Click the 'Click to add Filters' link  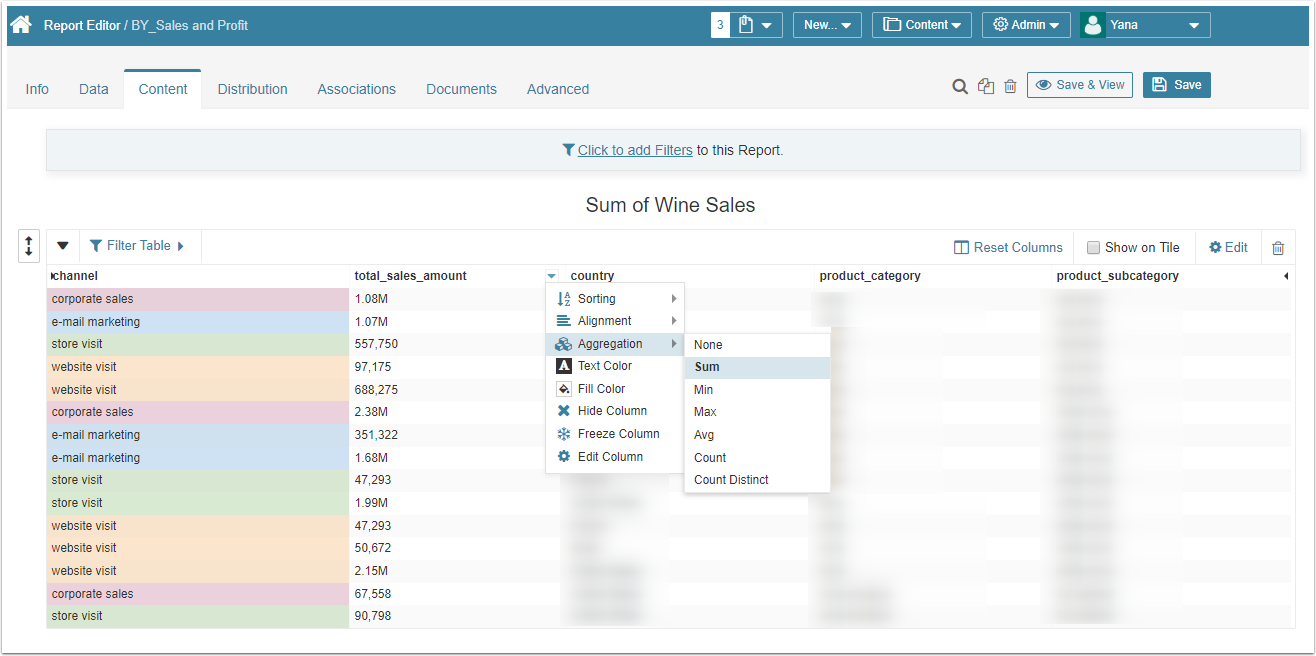coord(634,150)
